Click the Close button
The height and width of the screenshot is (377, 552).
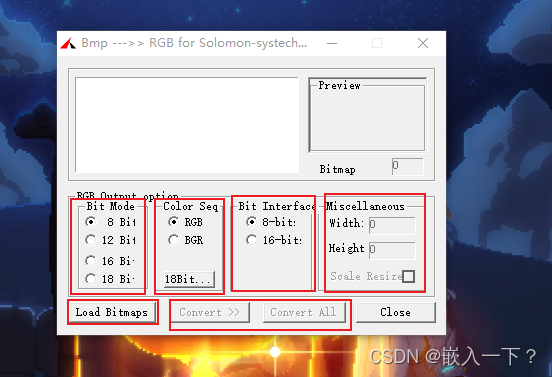point(396,312)
